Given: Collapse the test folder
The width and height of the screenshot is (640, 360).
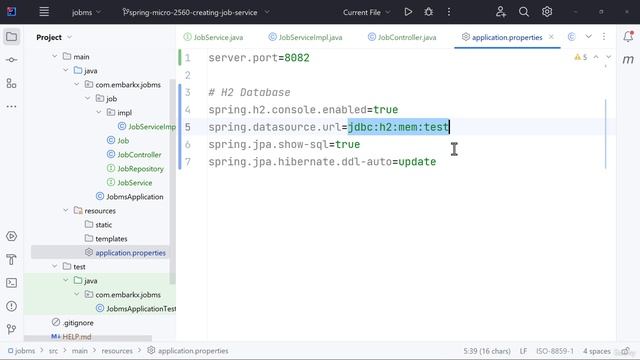Looking at the screenshot, I should [x=55, y=267].
